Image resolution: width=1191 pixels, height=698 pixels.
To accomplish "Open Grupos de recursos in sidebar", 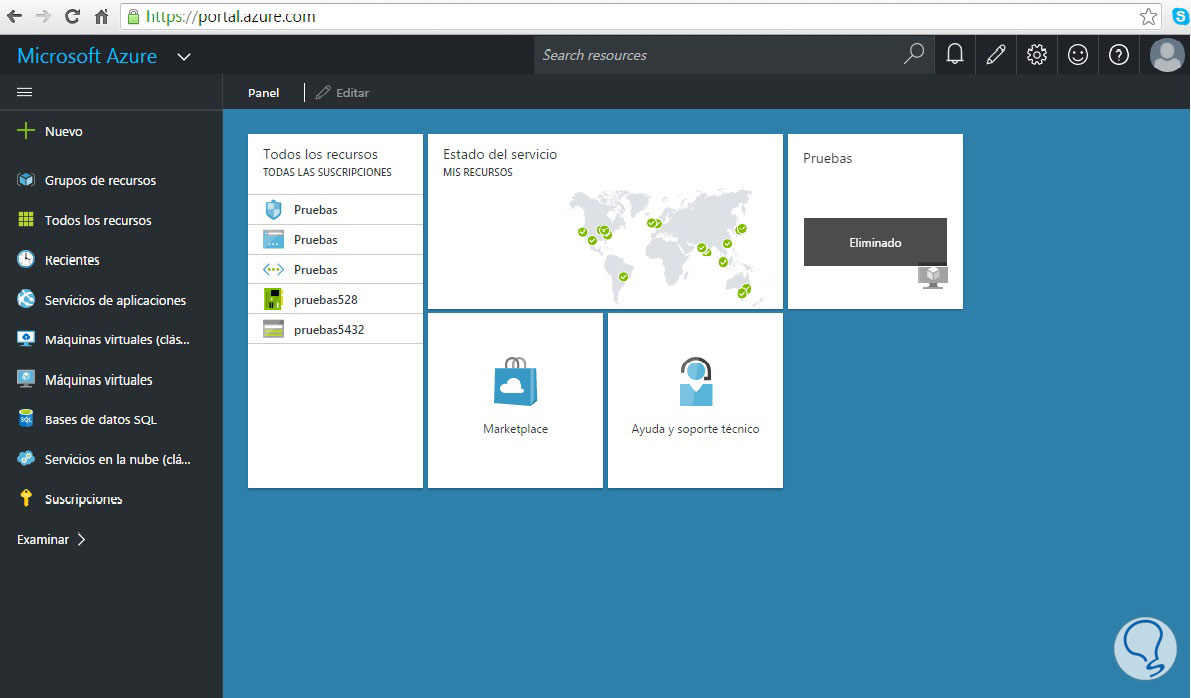I will click(100, 180).
